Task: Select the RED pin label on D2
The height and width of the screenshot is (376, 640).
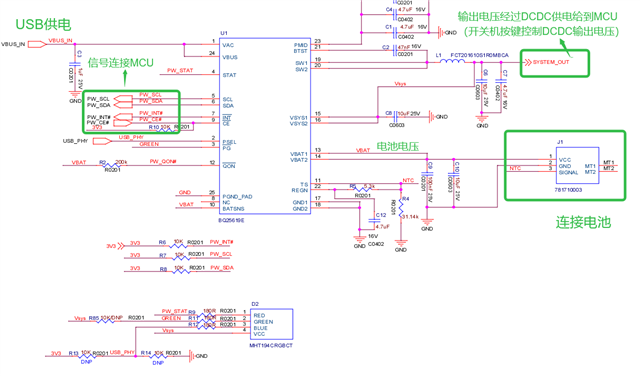Action: pyautogui.click(x=259, y=315)
